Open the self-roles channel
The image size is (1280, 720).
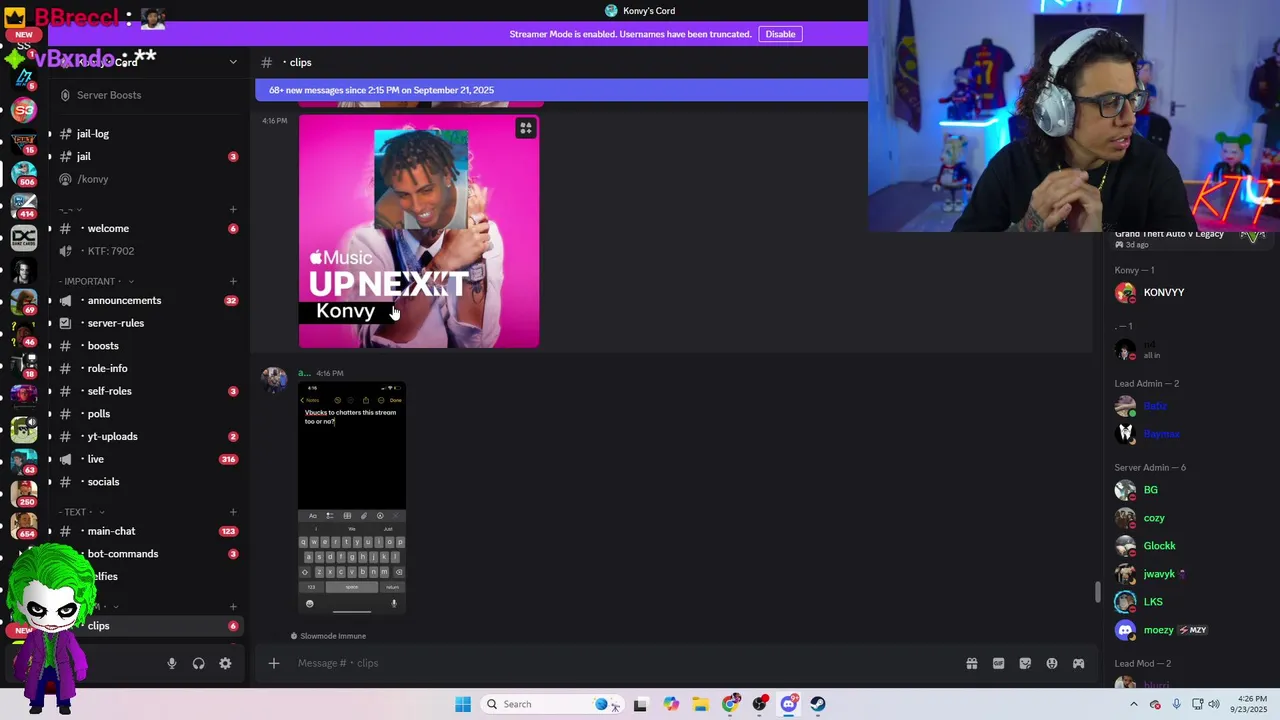click(149, 391)
